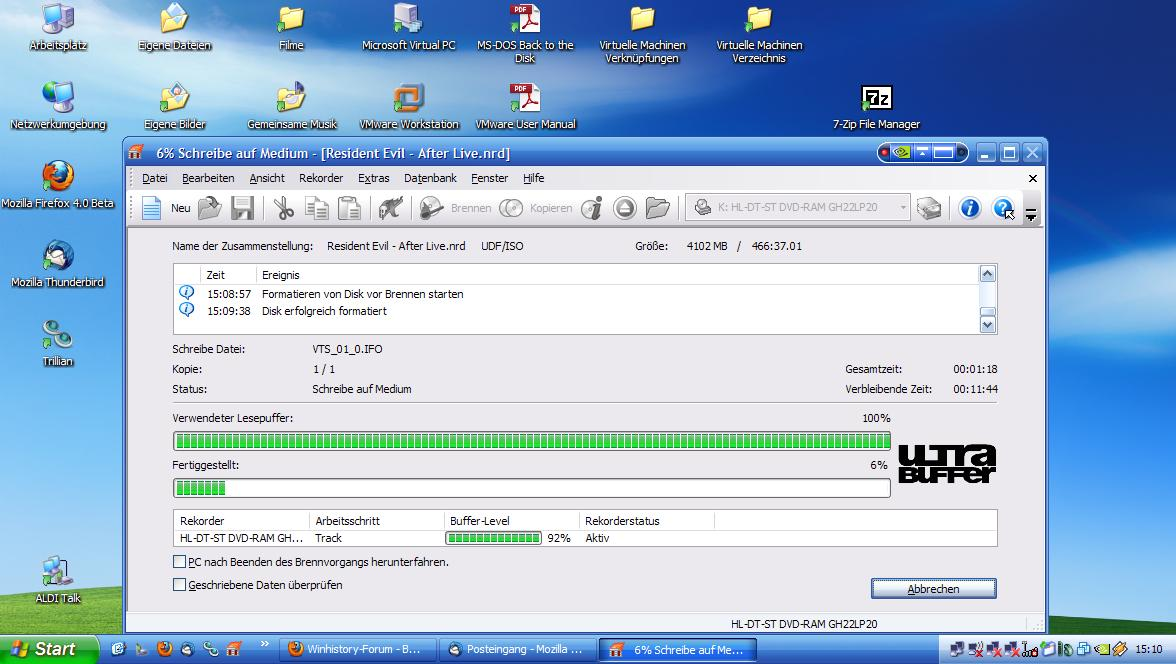Click the Abbrechen button
The image size is (1176, 664).
tap(933, 589)
